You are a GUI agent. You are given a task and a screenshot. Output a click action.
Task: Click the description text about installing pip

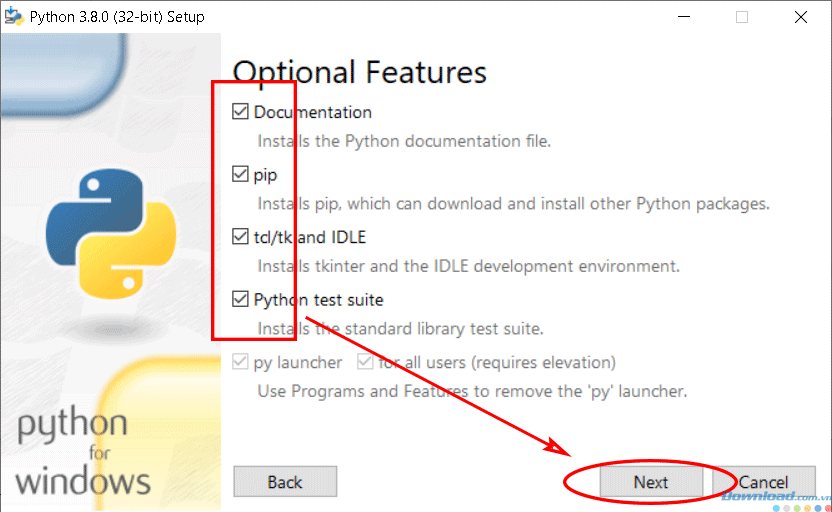coord(513,204)
